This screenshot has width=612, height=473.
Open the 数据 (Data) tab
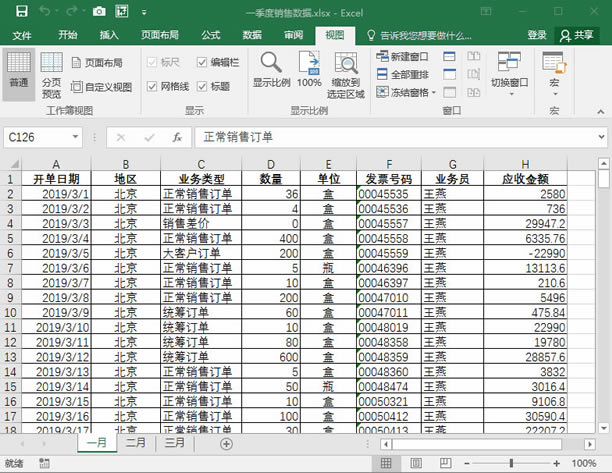tap(252, 35)
